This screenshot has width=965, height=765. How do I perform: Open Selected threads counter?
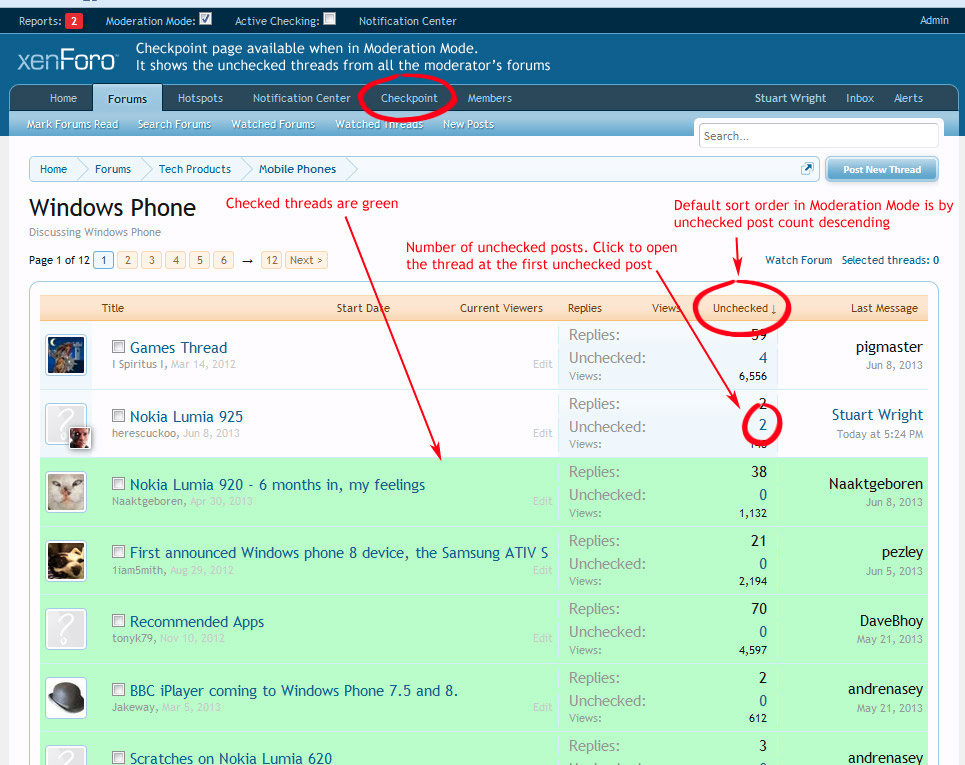point(891,260)
